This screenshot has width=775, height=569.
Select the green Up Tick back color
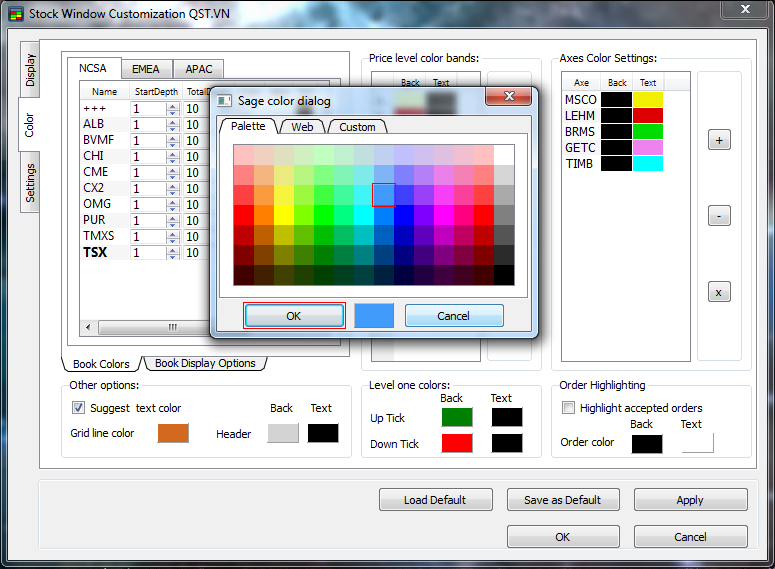coord(456,417)
